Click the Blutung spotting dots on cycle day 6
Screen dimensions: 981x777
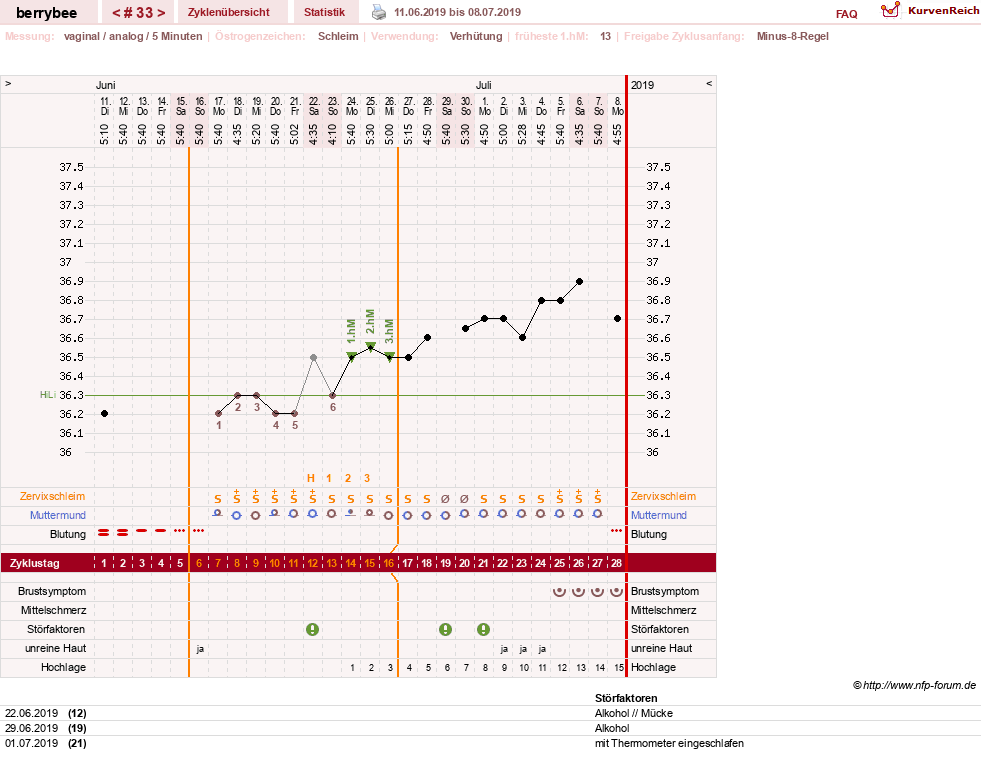pos(199,531)
